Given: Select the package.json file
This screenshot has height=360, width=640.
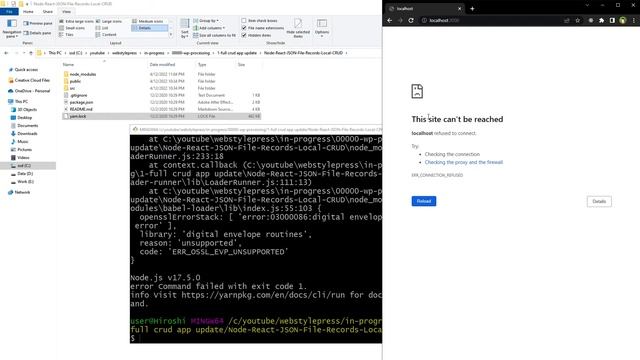Looking at the screenshot, I should [x=81, y=102].
